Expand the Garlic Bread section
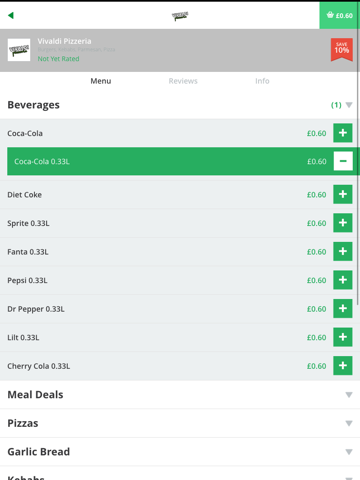Image resolution: width=360 pixels, height=480 pixels. [x=180, y=452]
